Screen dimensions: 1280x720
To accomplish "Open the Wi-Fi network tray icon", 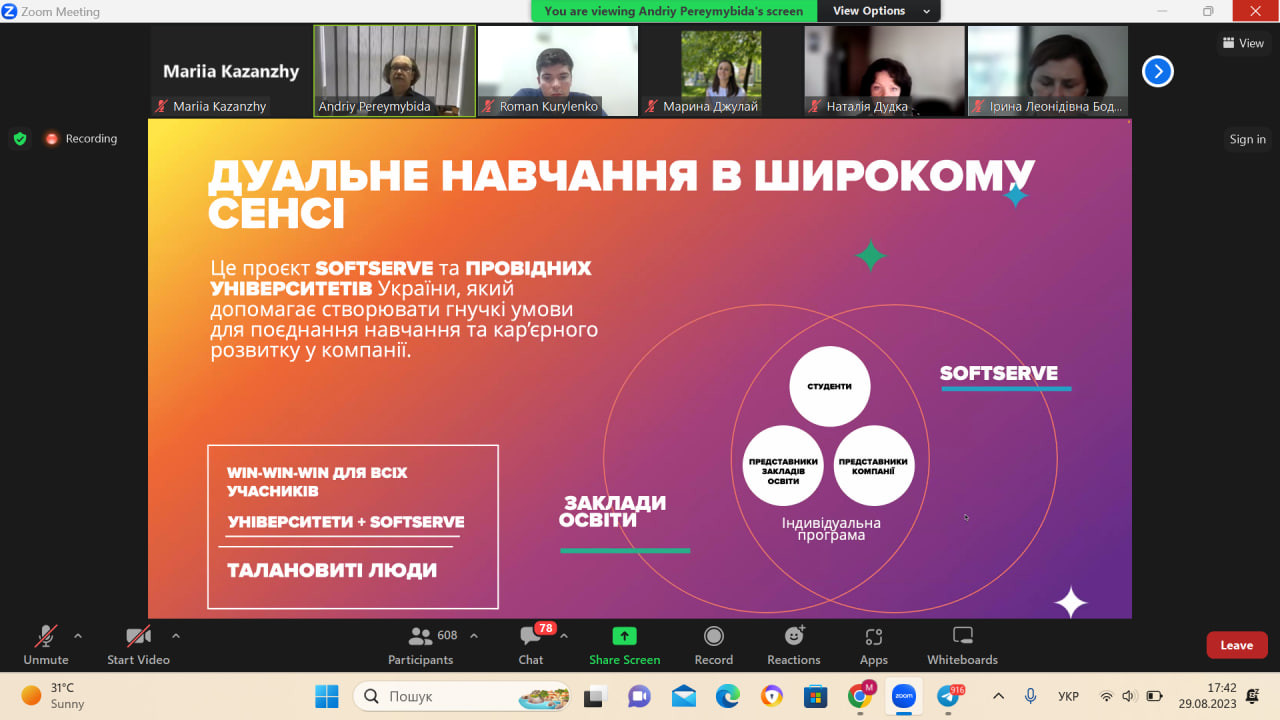I will 1106,696.
